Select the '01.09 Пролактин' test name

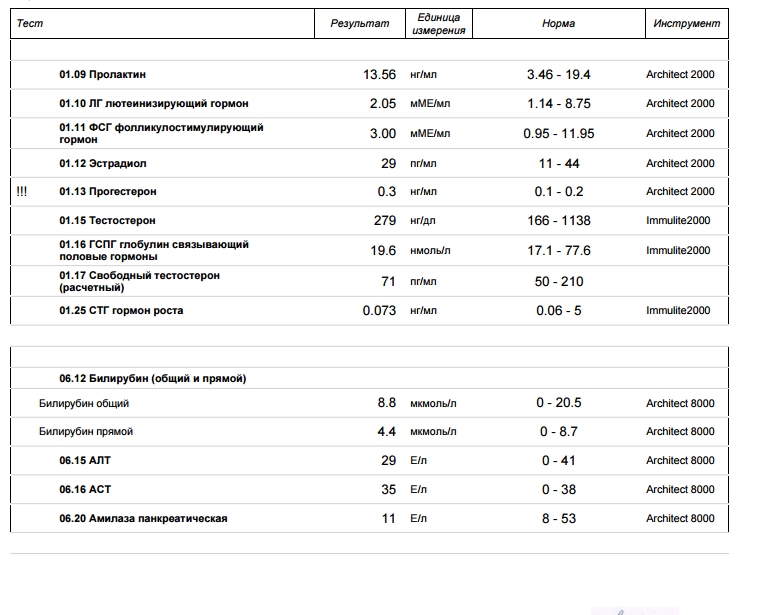click(102, 74)
